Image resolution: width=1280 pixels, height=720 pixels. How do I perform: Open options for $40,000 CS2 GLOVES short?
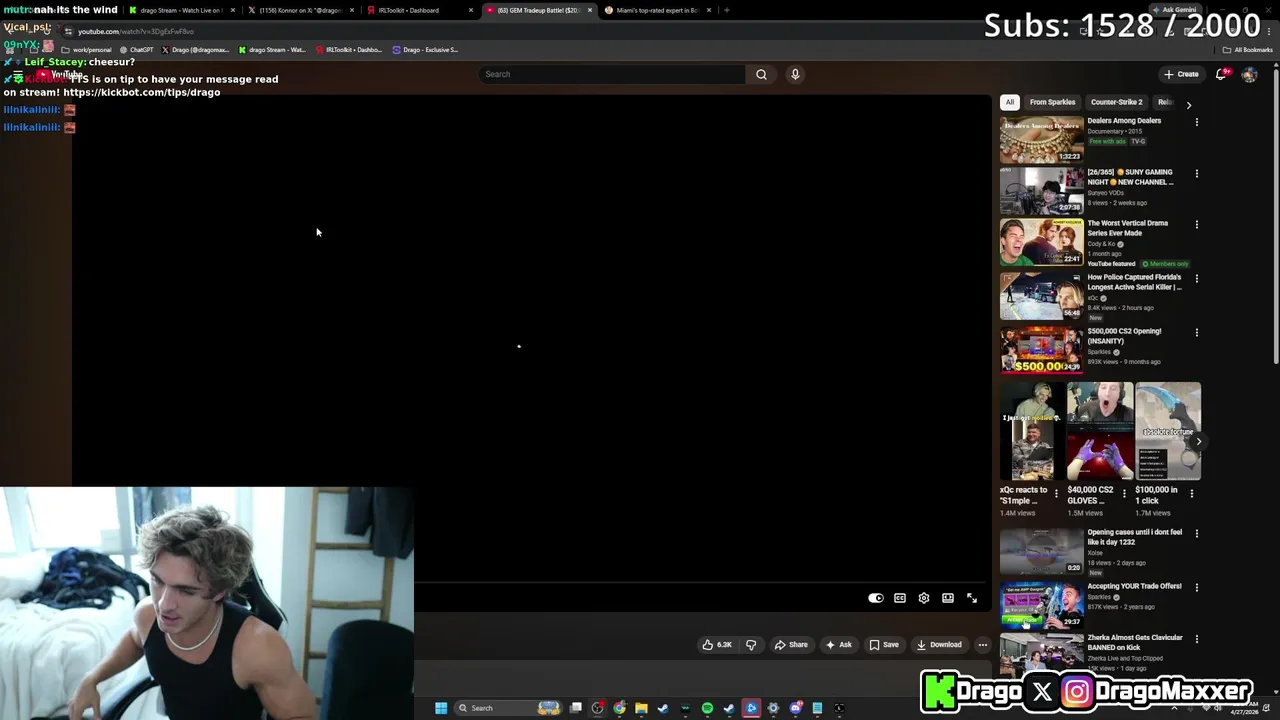point(1124,493)
